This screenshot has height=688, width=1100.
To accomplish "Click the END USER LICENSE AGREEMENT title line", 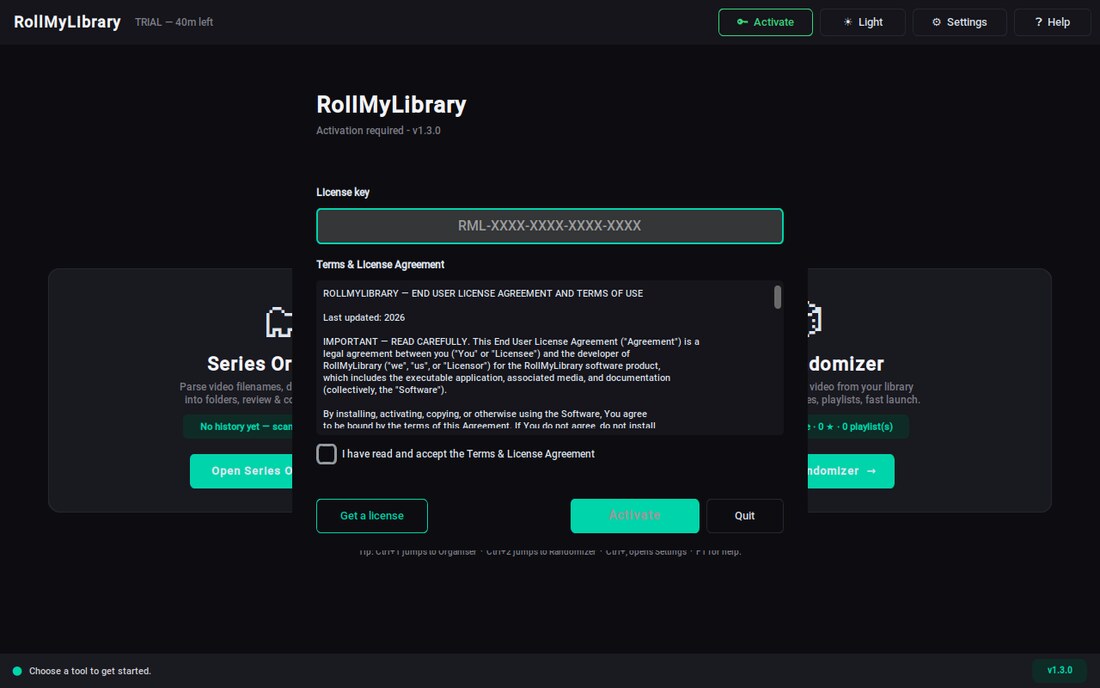I will pos(483,294).
